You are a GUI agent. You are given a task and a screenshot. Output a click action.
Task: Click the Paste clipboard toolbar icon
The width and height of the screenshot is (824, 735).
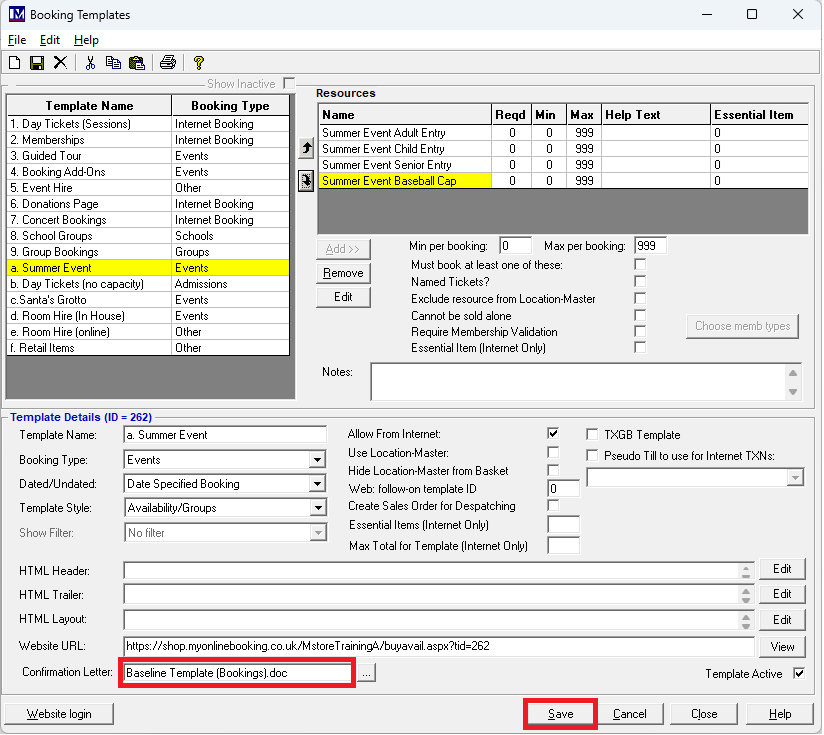tap(136, 62)
